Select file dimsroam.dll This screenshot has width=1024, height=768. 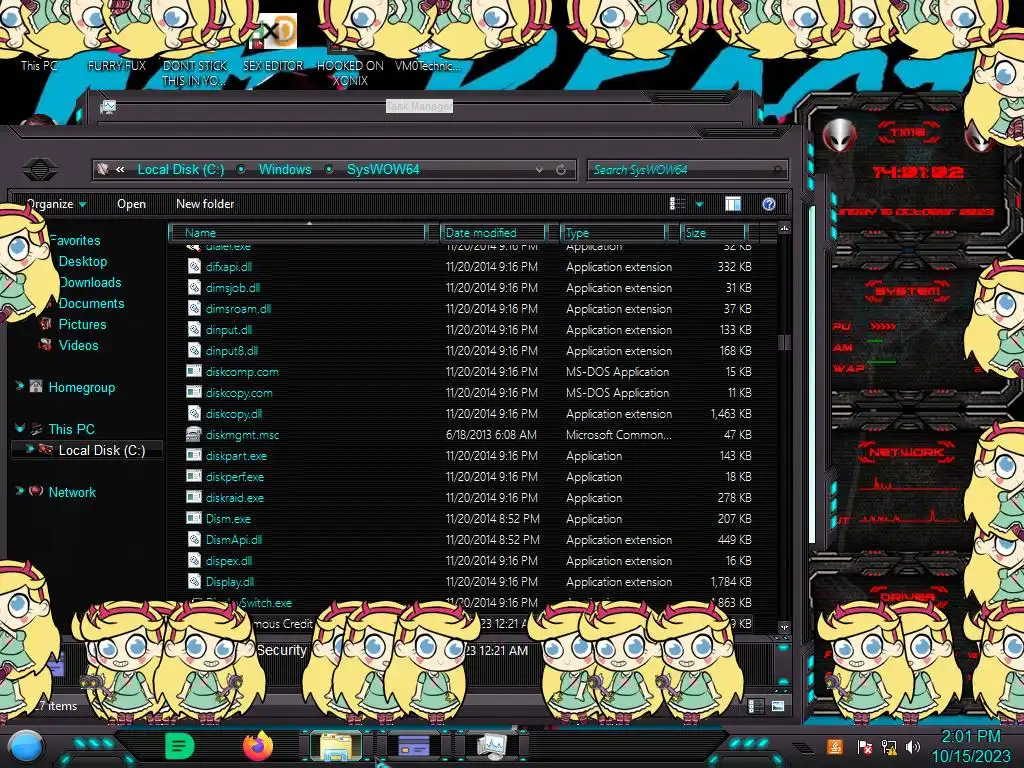point(238,308)
